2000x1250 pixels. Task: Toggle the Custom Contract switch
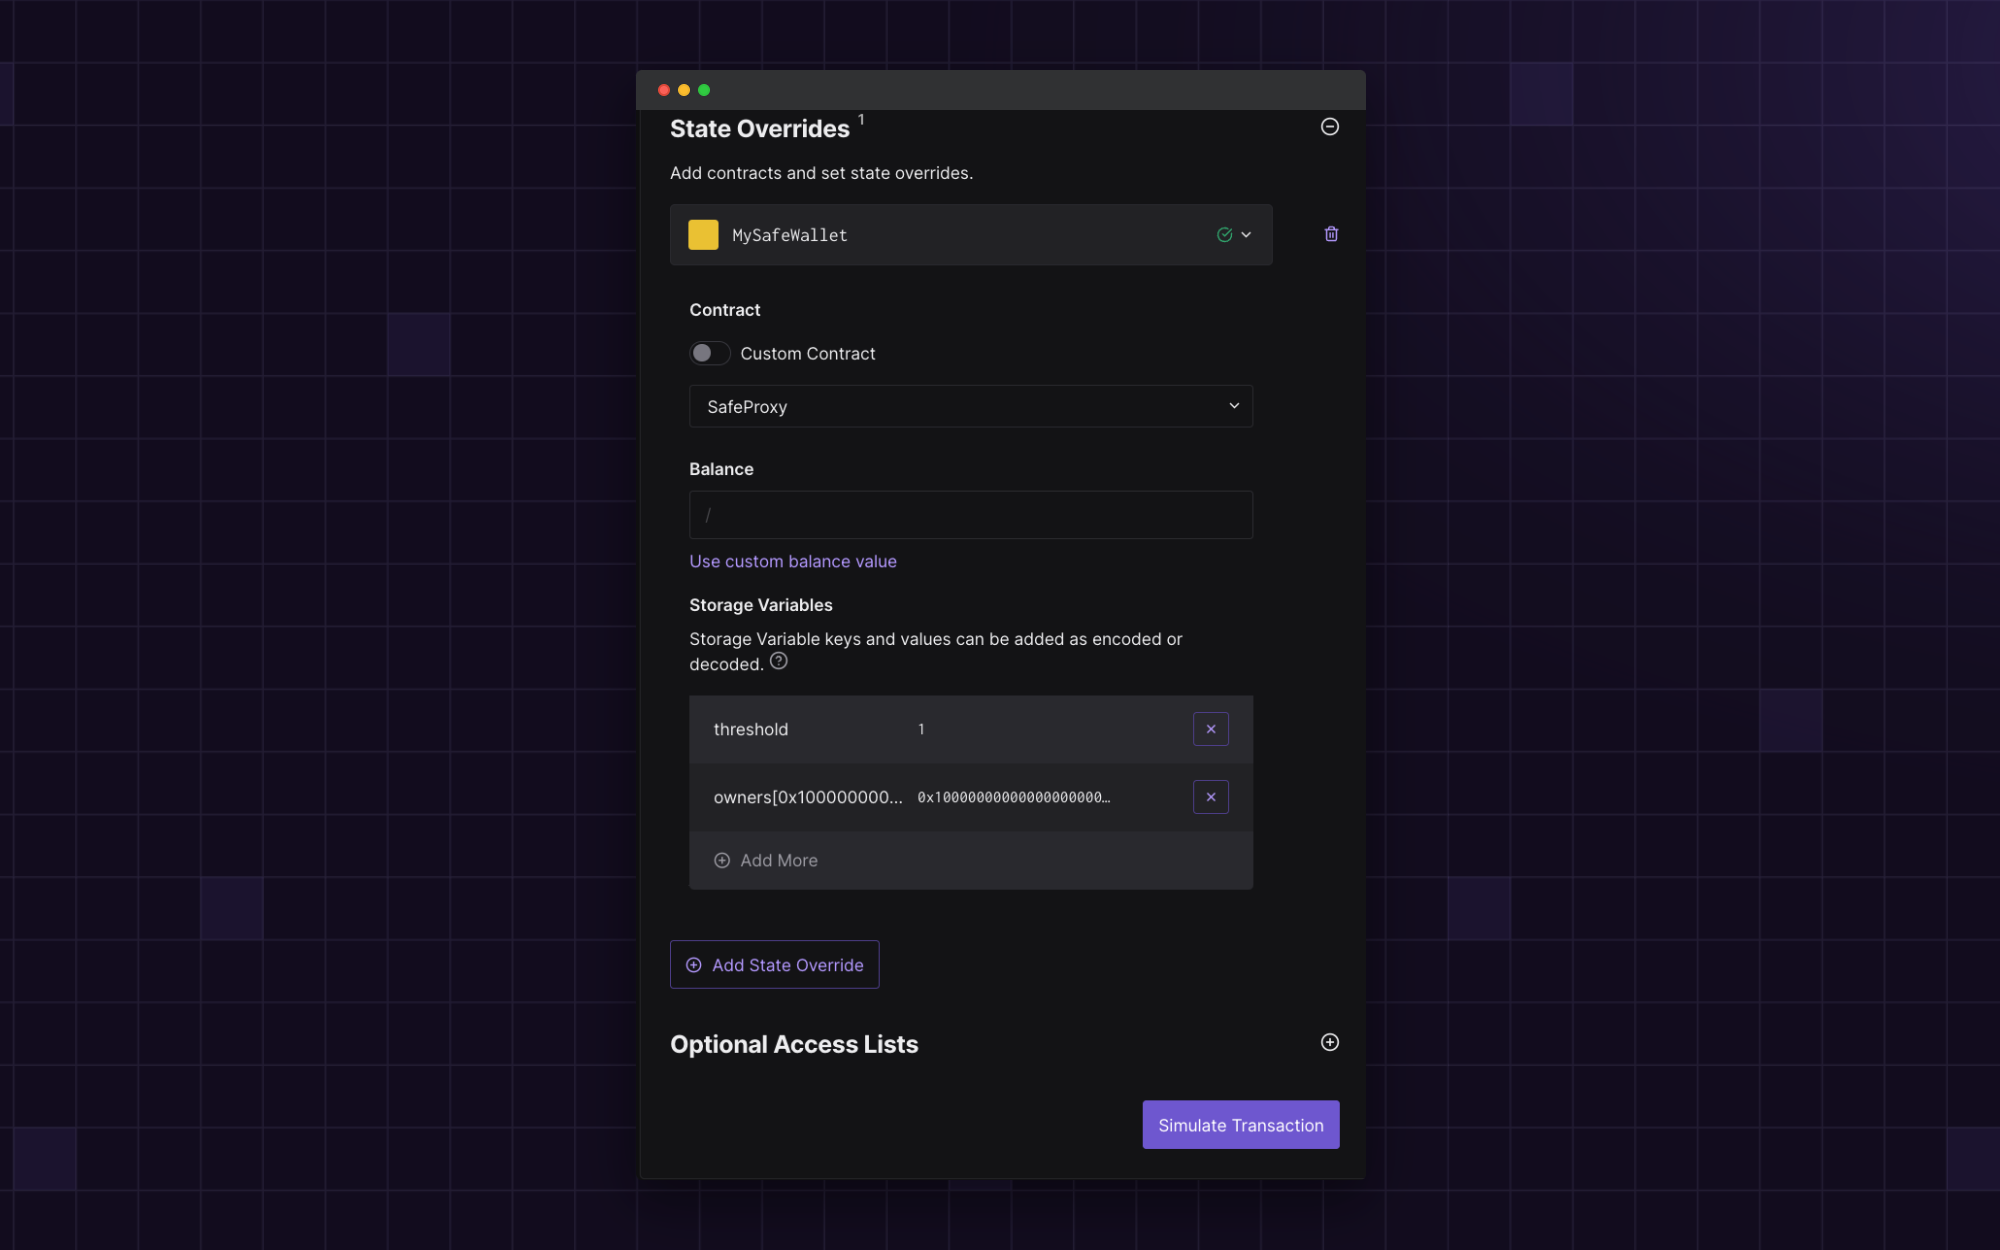pos(709,353)
